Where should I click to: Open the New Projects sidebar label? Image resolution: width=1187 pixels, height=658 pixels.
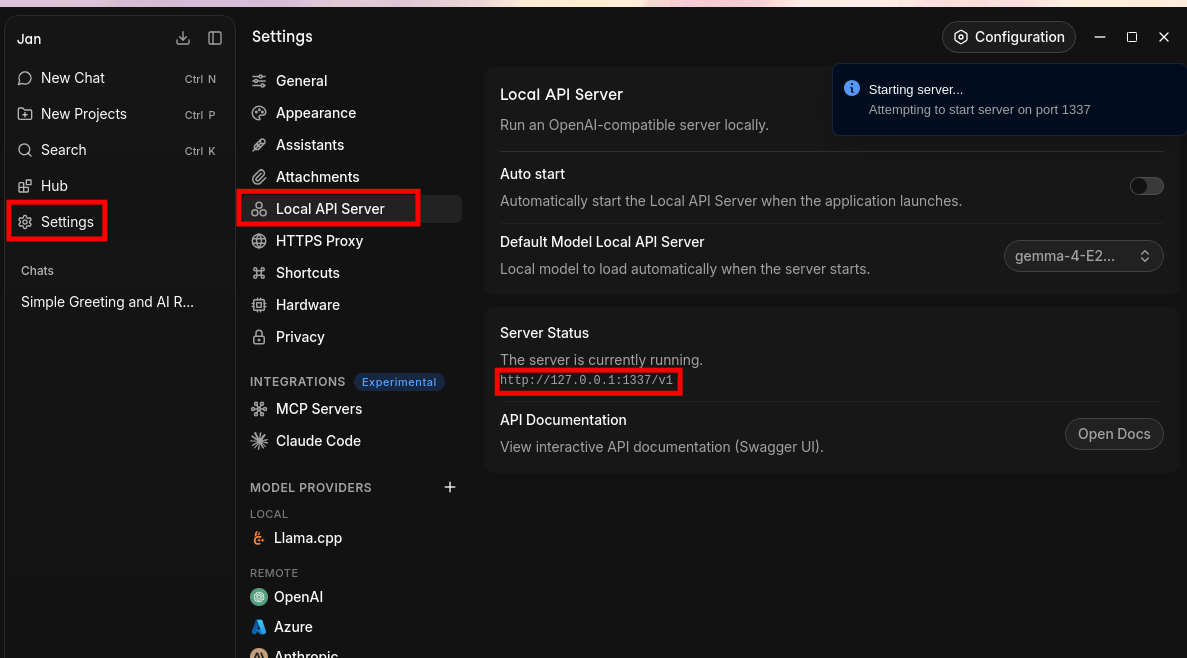pyautogui.click(x=83, y=114)
